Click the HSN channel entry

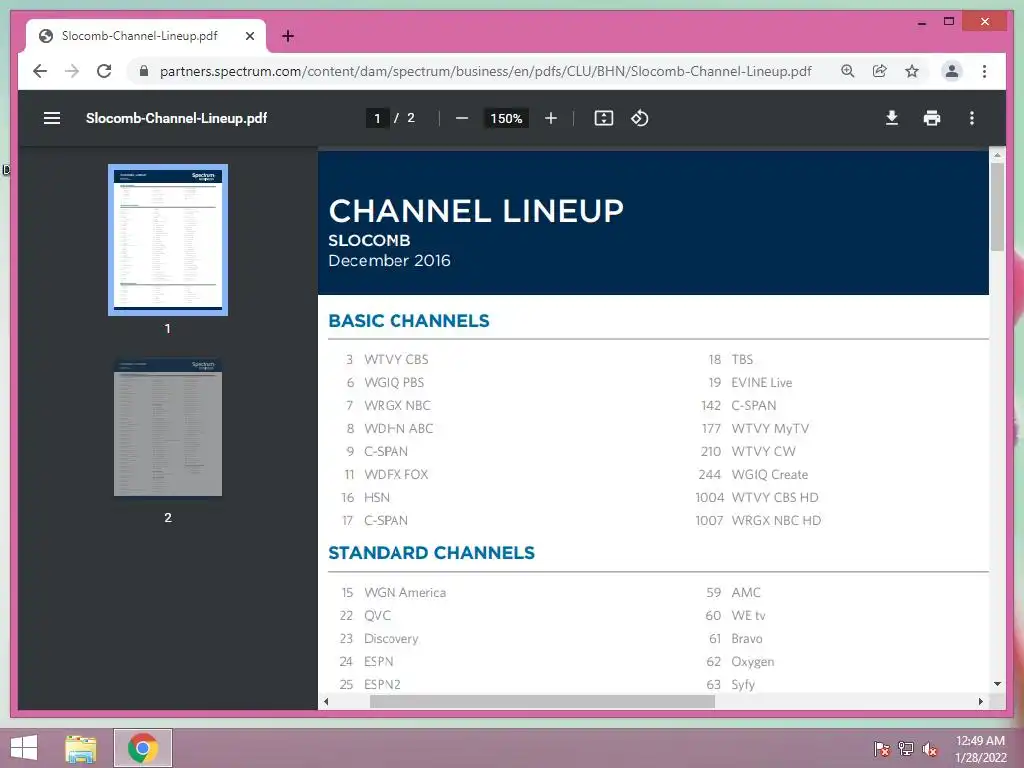(366, 498)
